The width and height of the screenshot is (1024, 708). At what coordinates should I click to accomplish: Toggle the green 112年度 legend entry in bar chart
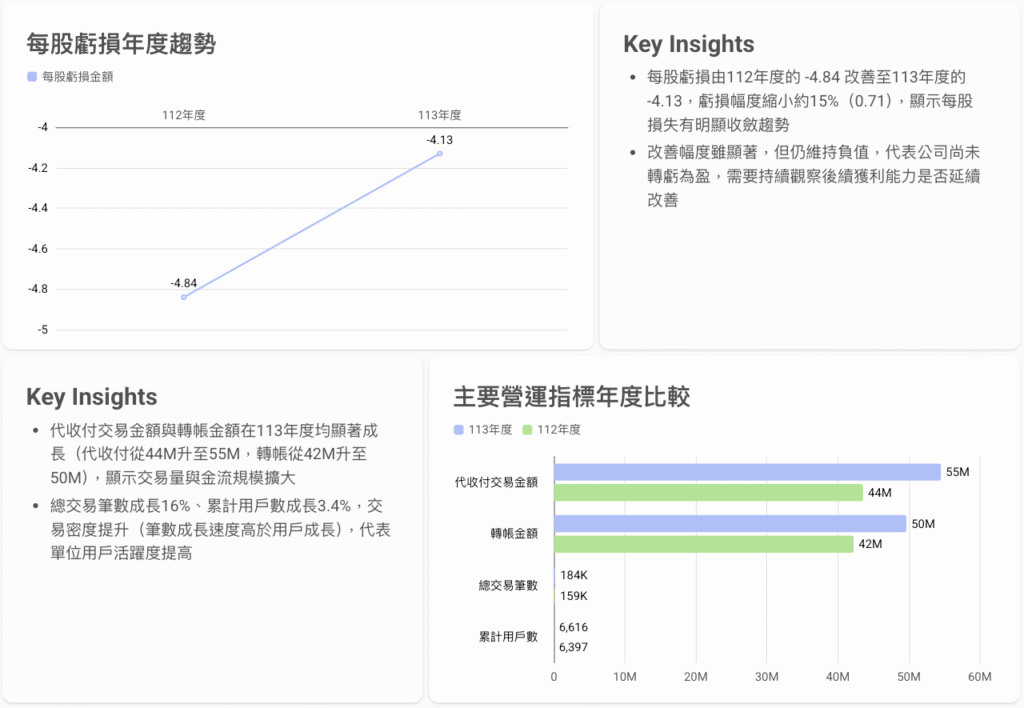(x=551, y=429)
